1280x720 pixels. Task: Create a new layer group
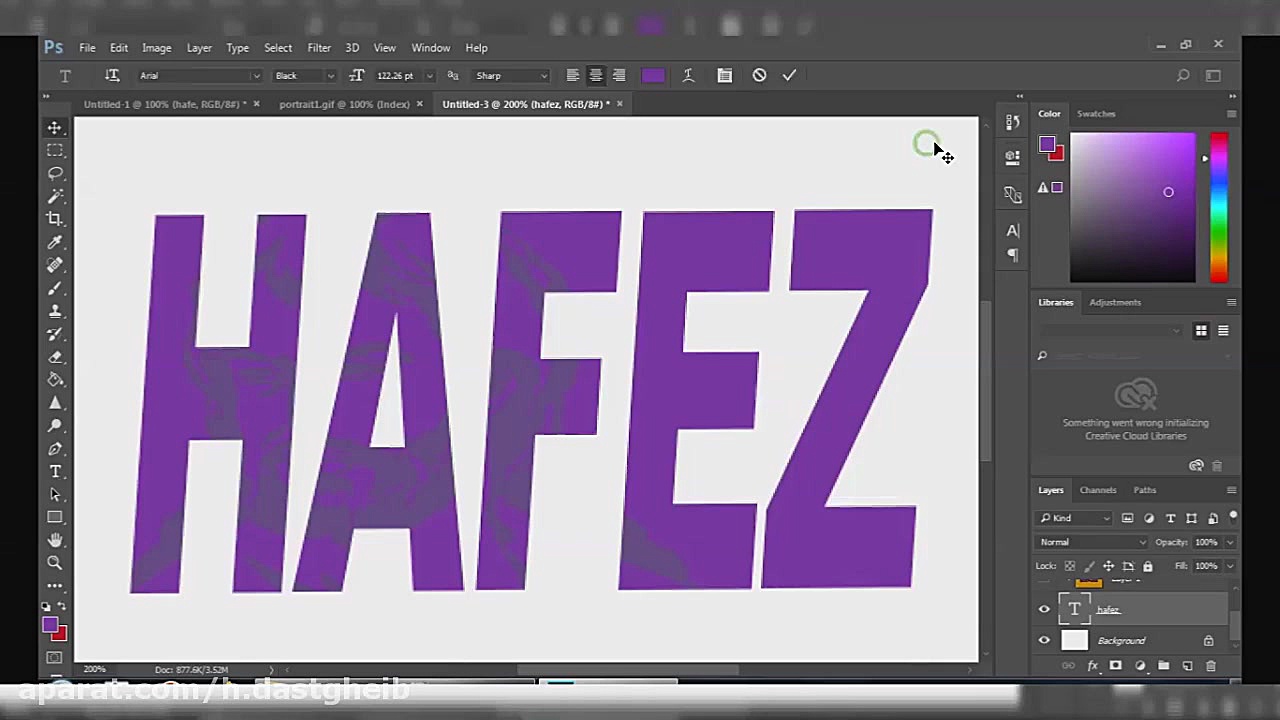pyautogui.click(x=1163, y=666)
